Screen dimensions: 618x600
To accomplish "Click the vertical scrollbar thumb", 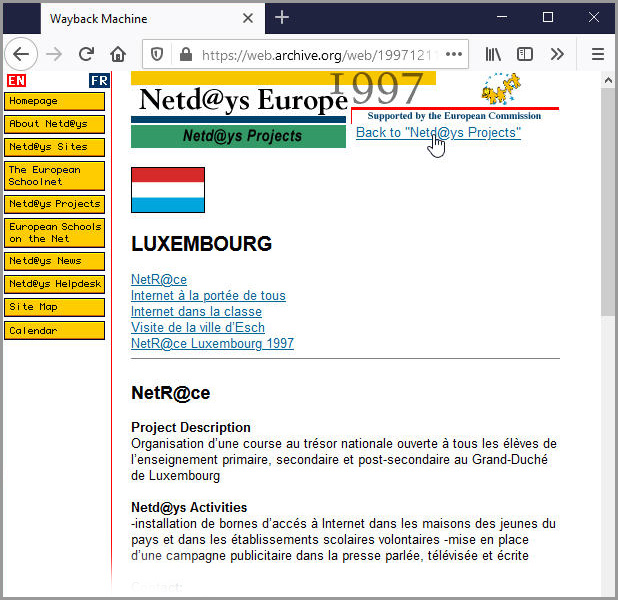I will [607, 201].
